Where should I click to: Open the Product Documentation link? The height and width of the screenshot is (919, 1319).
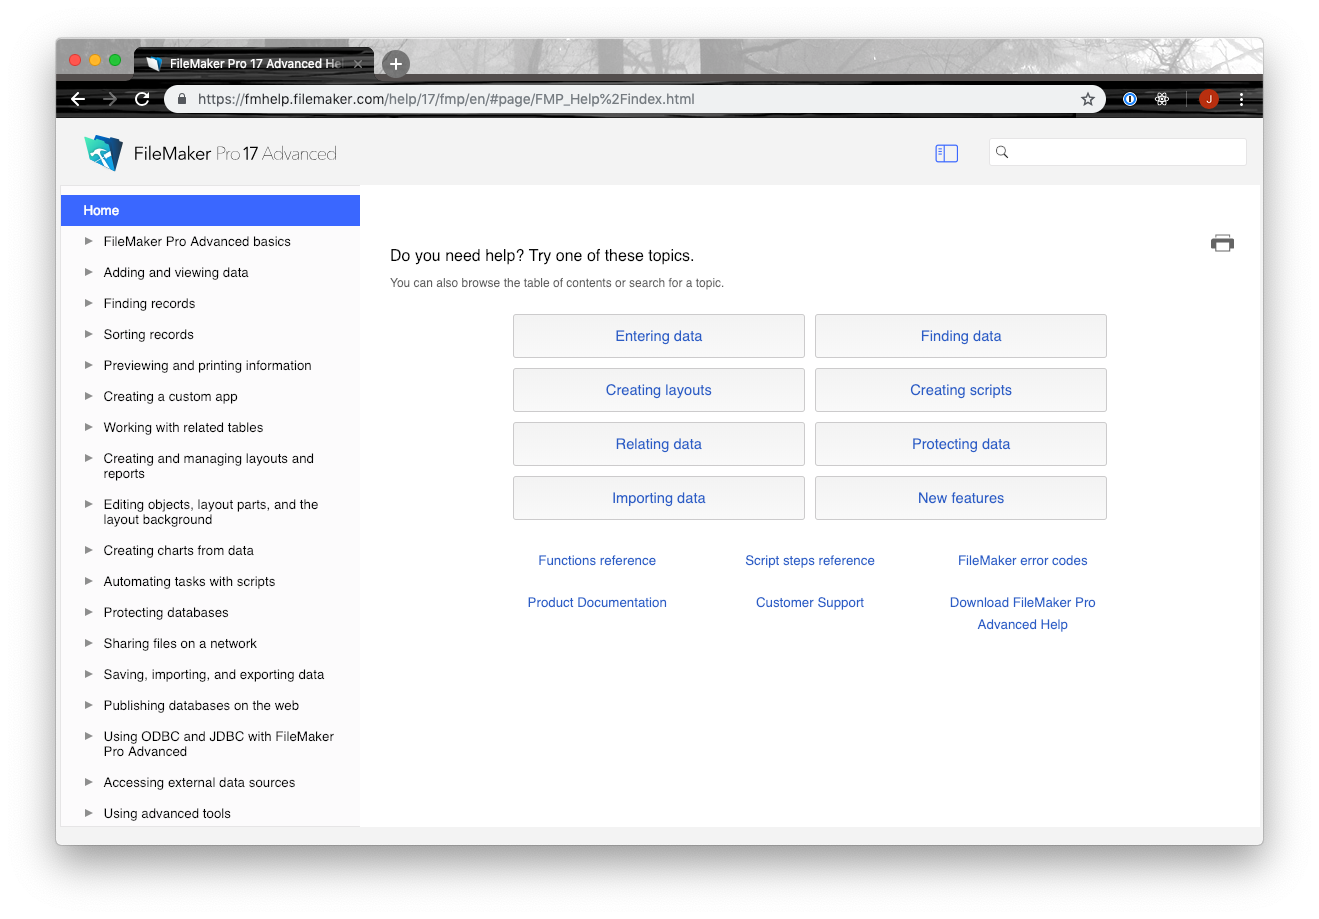[x=597, y=602]
